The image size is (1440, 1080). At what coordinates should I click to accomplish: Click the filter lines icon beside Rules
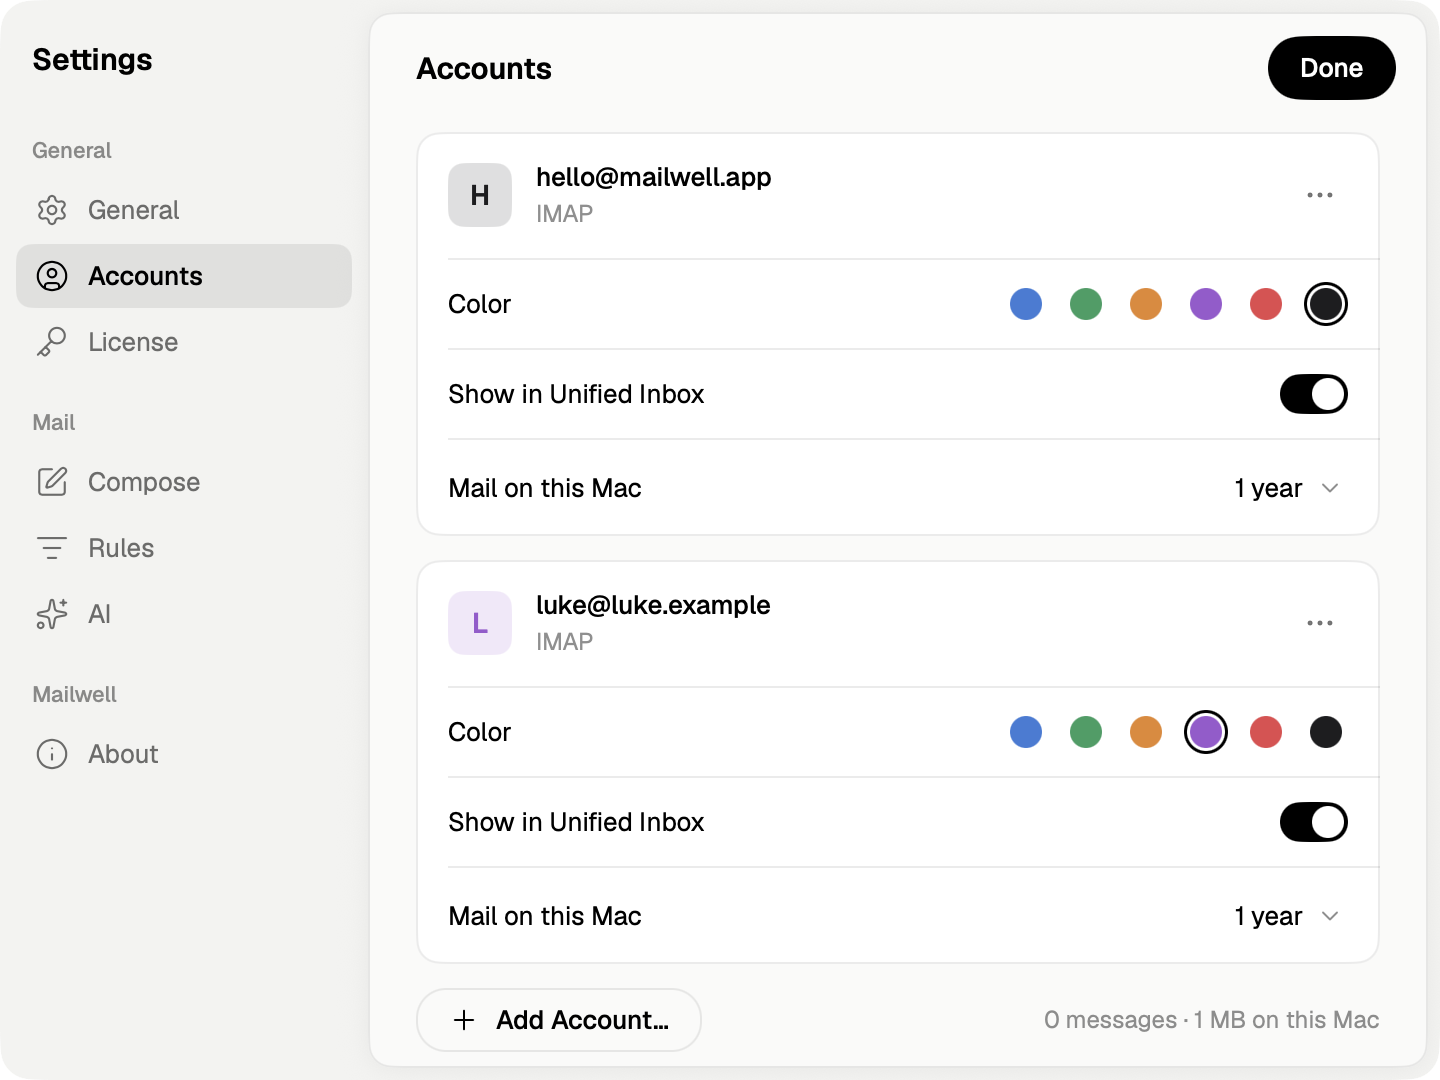coord(52,548)
